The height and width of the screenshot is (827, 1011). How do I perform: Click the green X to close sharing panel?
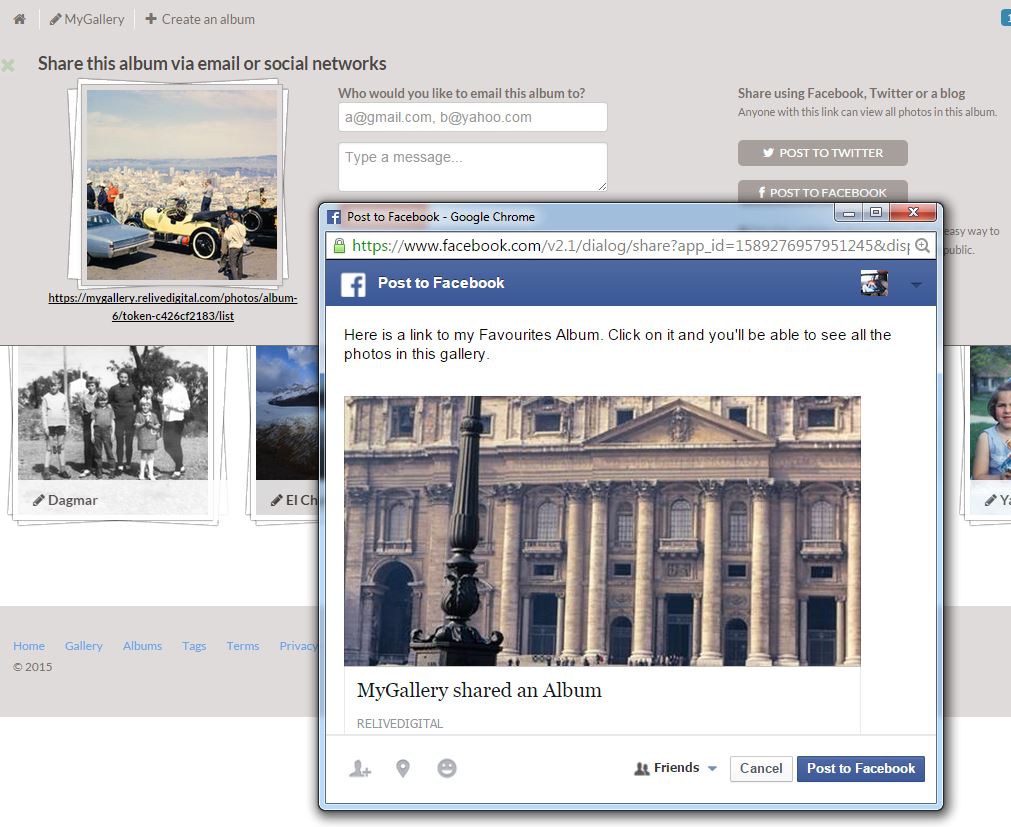click(8, 65)
